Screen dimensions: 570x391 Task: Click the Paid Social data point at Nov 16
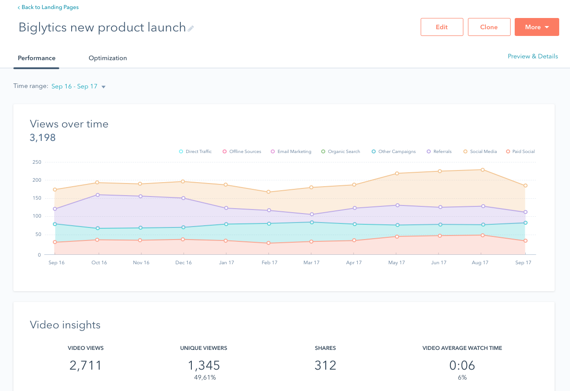pyautogui.click(x=140, y=241)
